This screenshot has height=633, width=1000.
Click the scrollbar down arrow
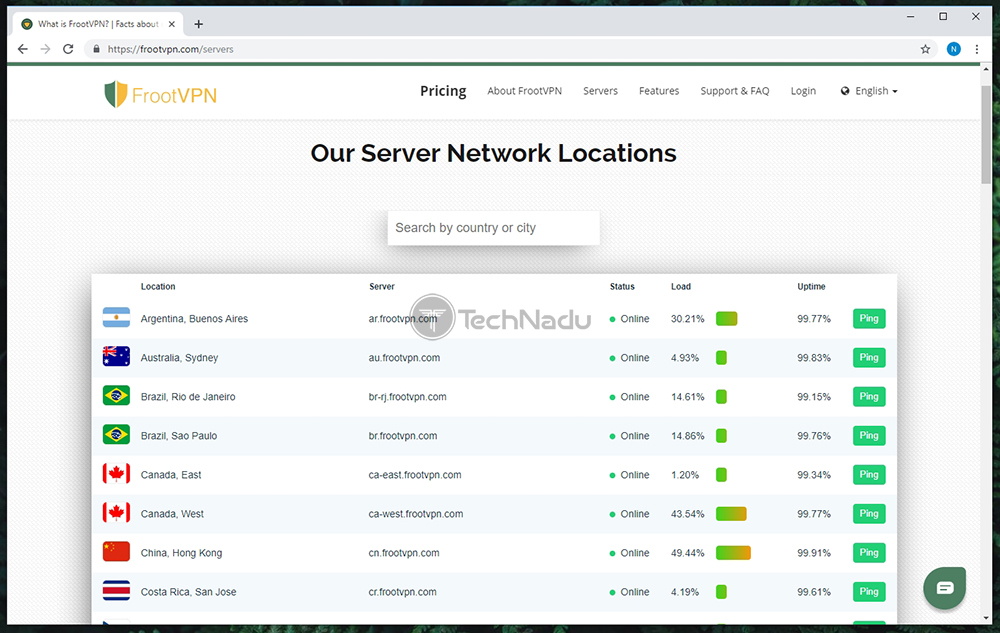click(986, 618)
